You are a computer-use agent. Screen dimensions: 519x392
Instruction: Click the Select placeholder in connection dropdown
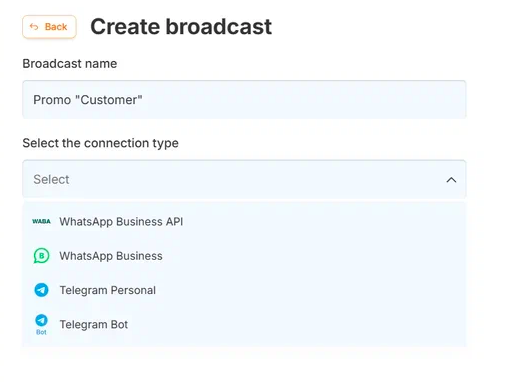click(51, 179)
